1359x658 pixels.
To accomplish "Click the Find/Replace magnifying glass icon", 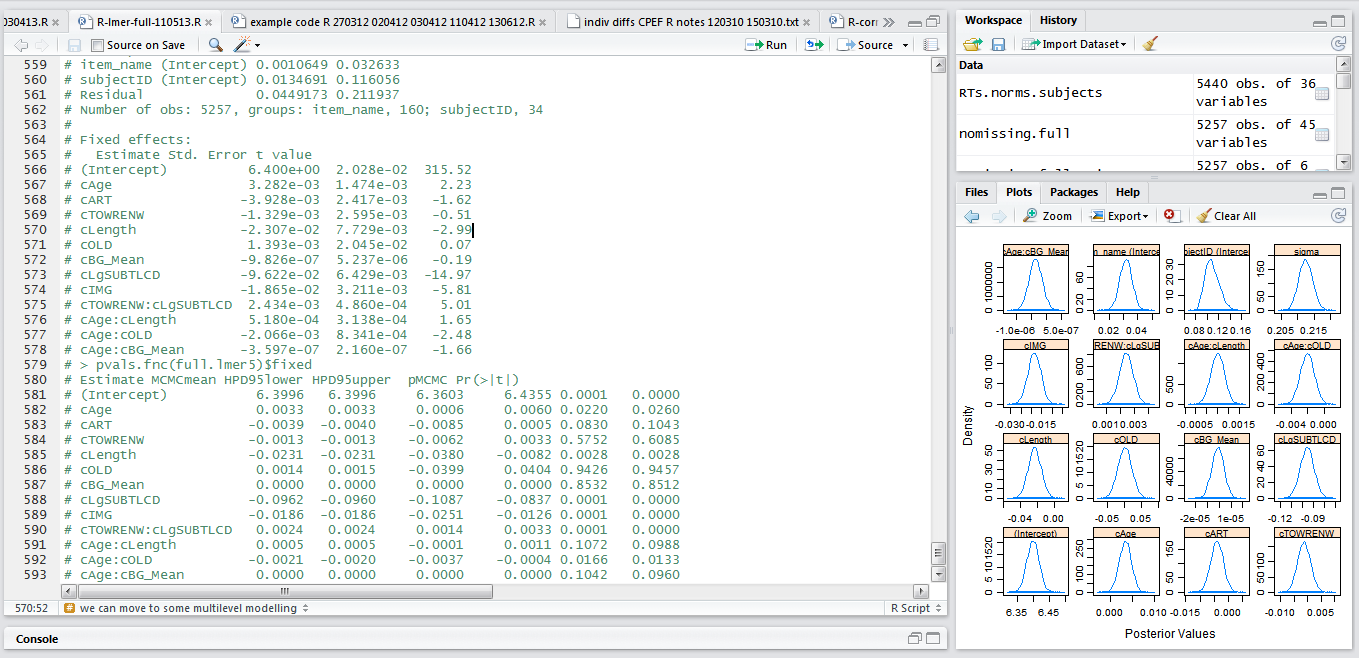I will pos(215,45).
